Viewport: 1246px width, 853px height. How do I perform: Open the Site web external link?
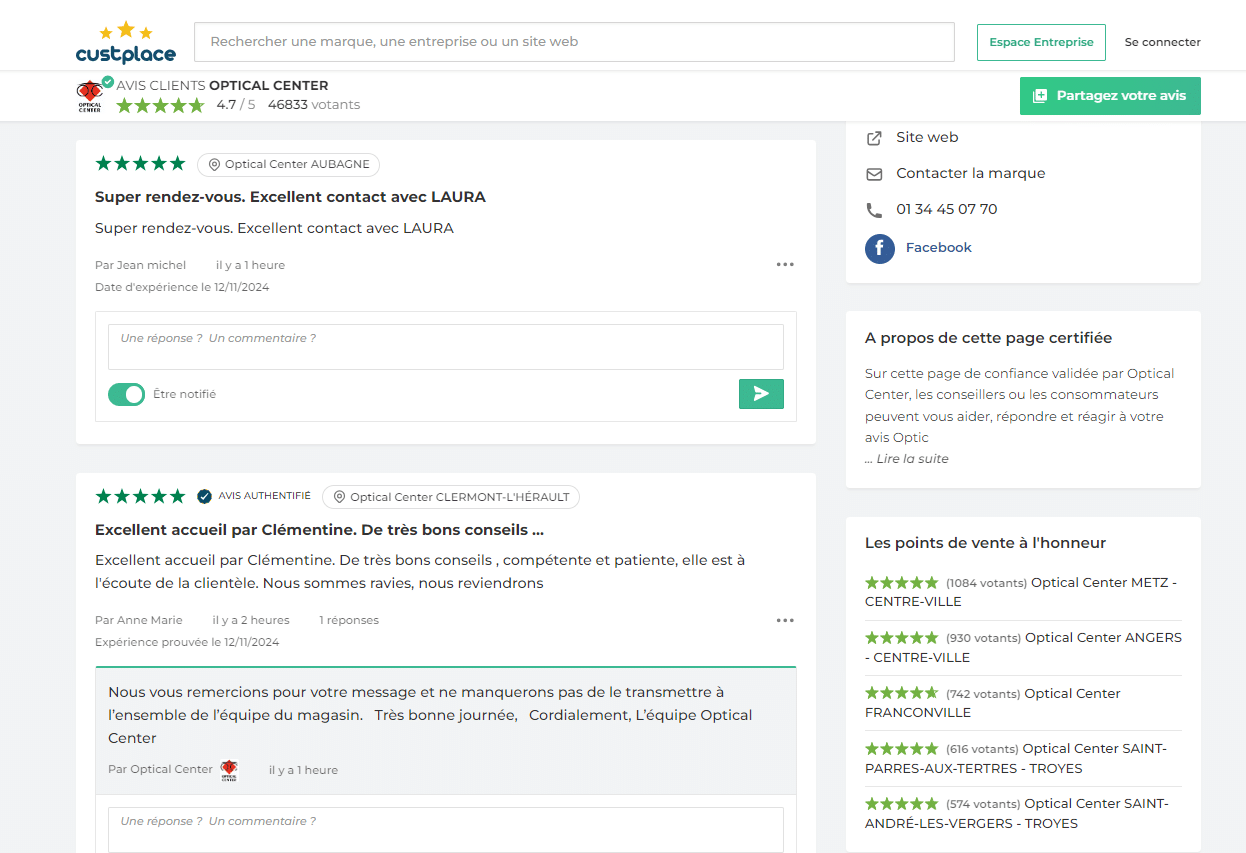(x=926, y=137)
